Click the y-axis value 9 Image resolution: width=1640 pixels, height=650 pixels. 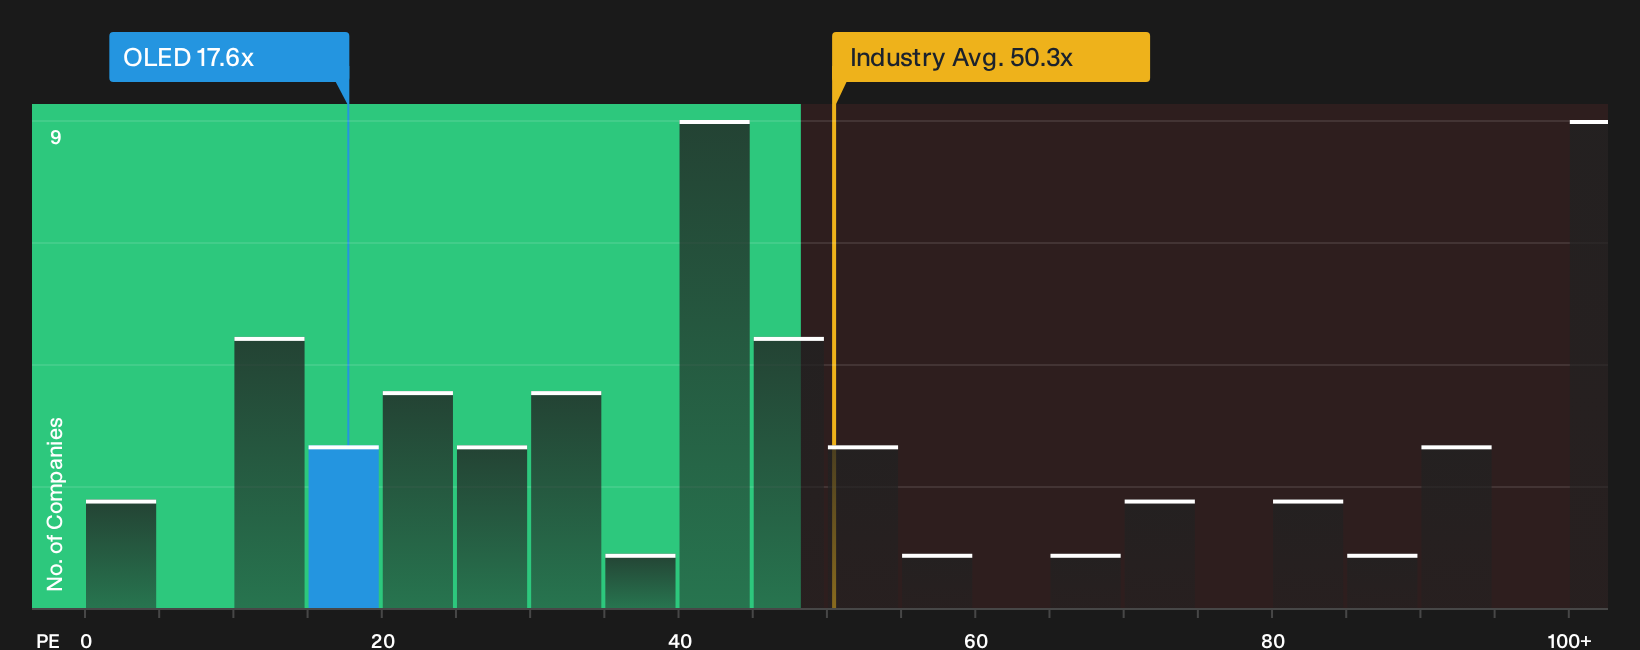[x=56, y=137]
